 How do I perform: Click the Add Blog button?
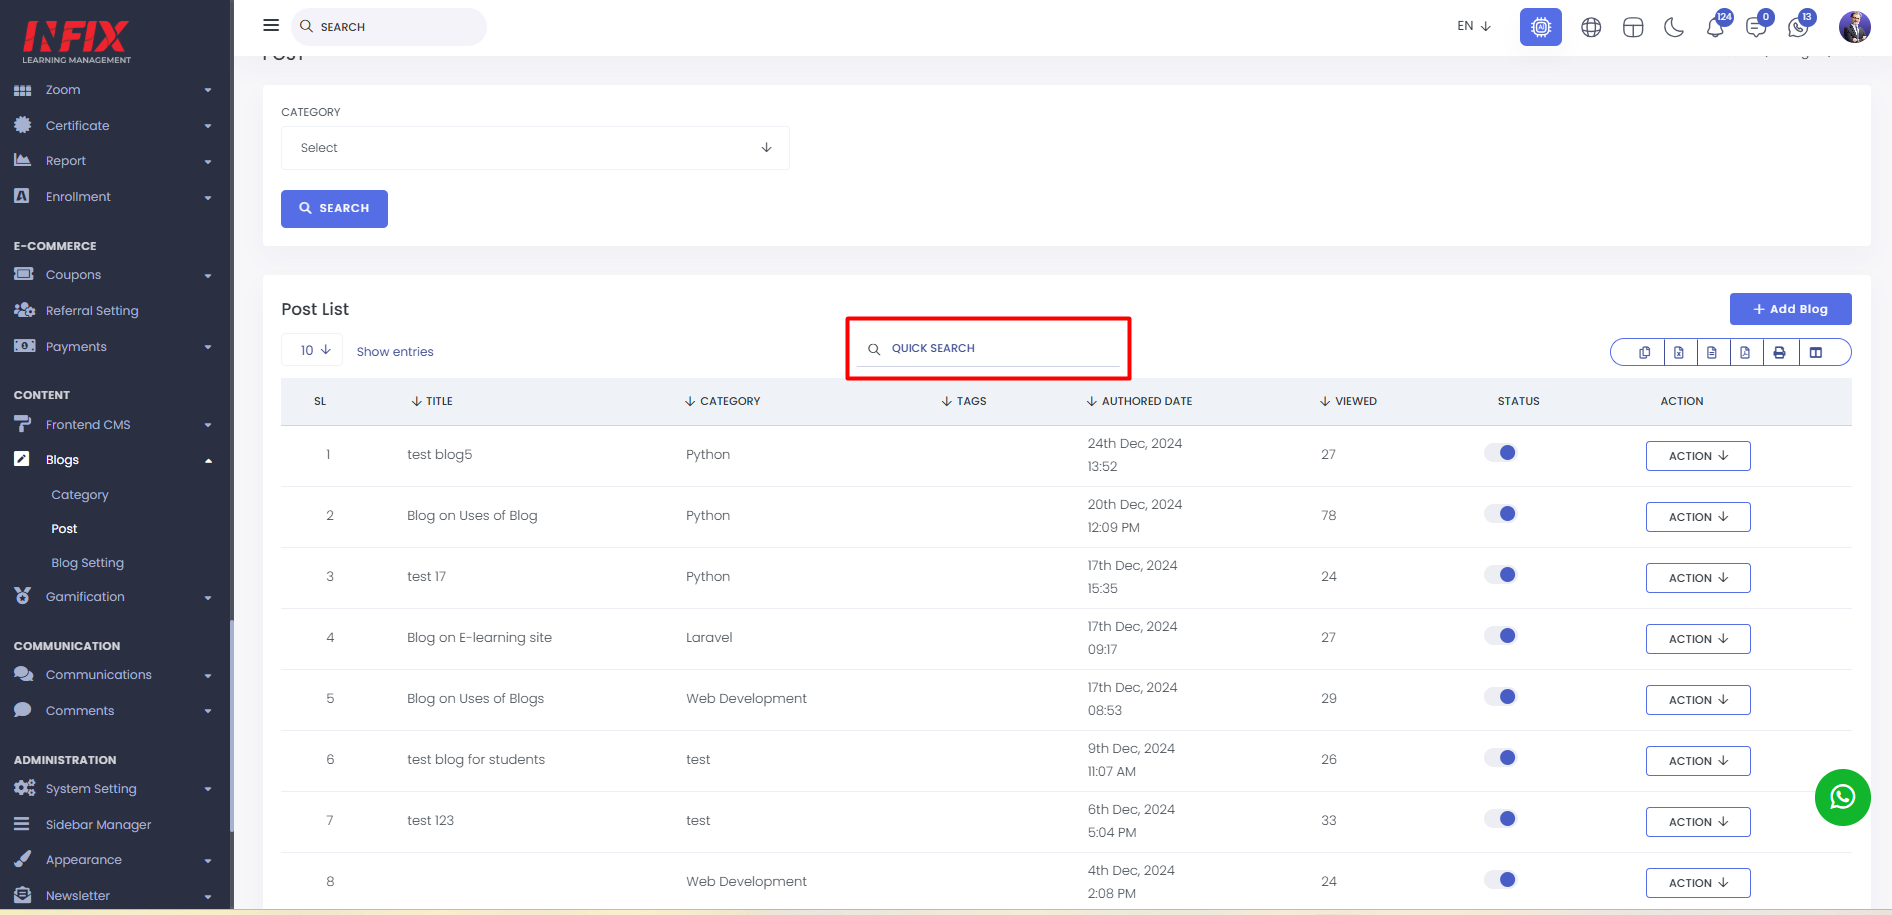1790,309
